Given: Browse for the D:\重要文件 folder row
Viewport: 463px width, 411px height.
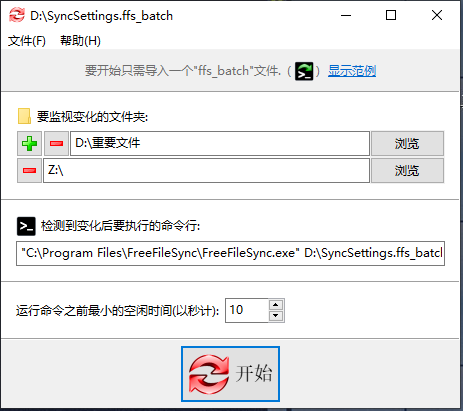Looking at the screenshot, I should (x=407, y=144).
